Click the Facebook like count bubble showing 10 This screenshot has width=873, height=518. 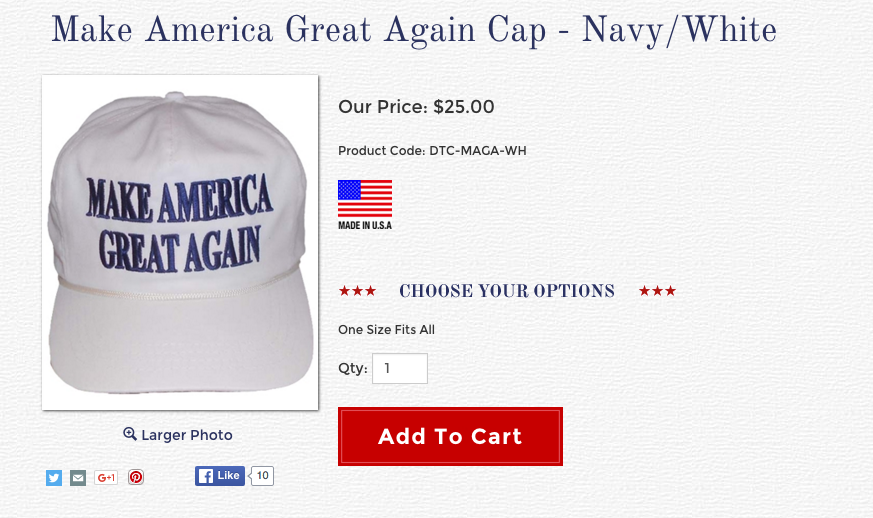[262, 476]
